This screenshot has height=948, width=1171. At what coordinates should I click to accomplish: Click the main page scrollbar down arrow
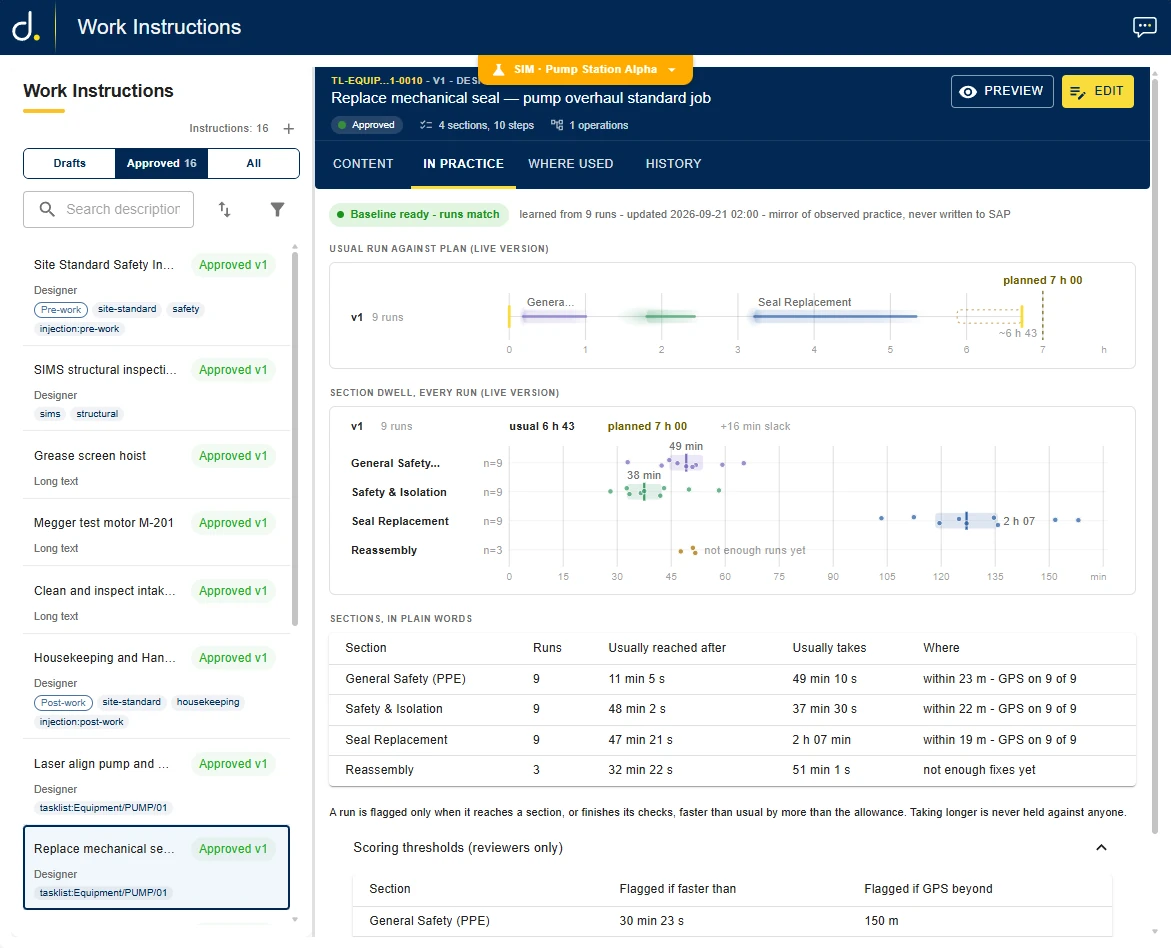coord(1155,932)
